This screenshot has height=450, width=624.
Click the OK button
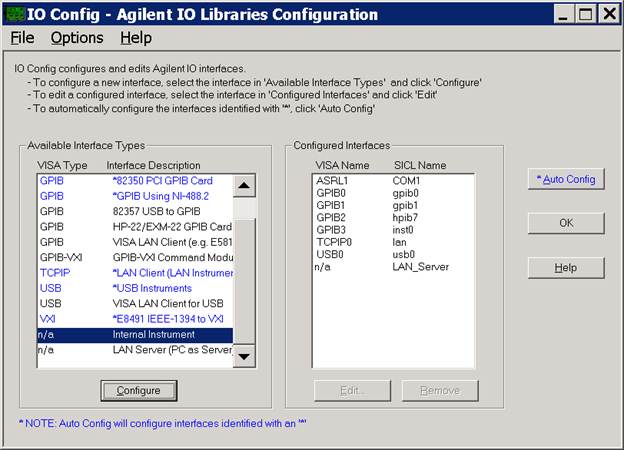(566, 223)
